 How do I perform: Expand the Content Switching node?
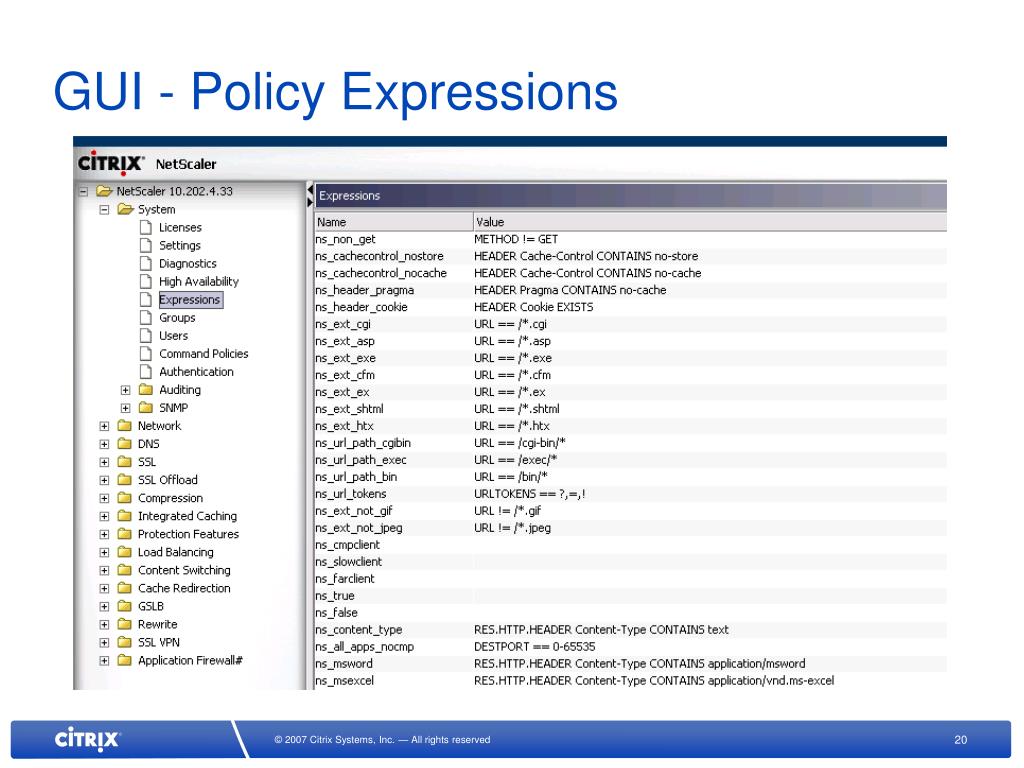(104, 570)
